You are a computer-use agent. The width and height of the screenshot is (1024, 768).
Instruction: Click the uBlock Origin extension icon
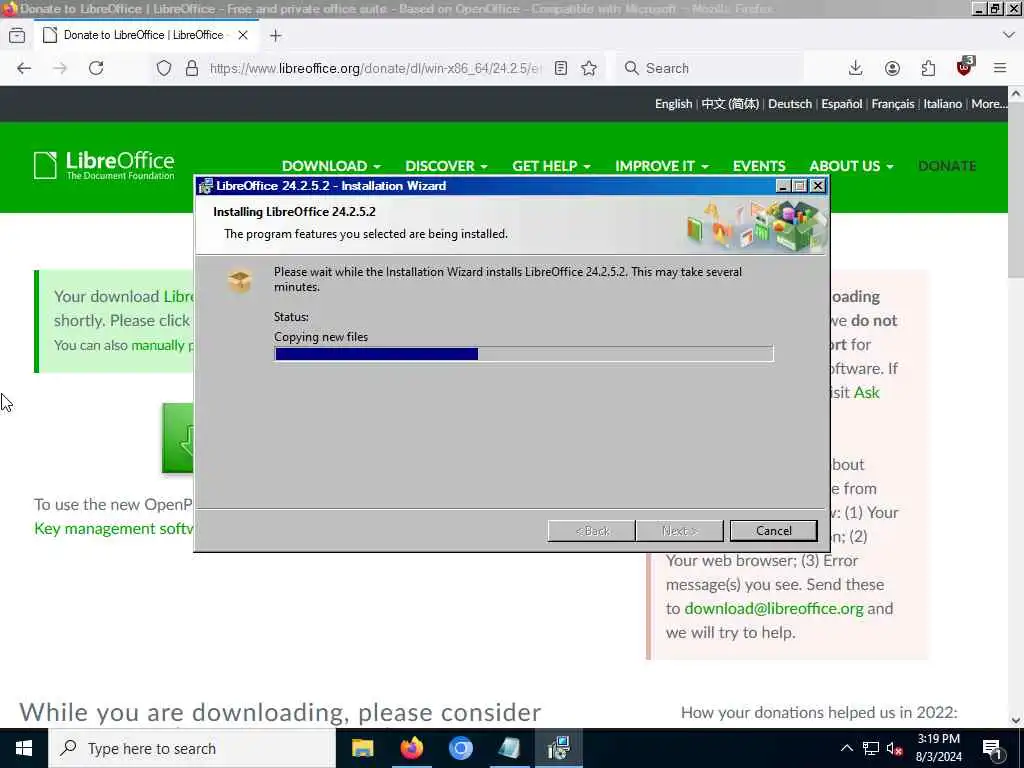pos(965,67)
